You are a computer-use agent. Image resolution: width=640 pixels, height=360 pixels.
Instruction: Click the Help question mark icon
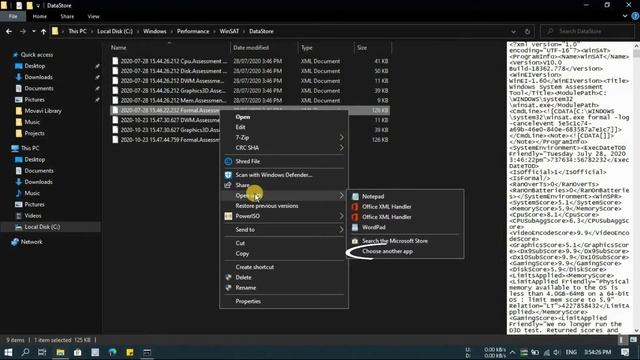635,16
